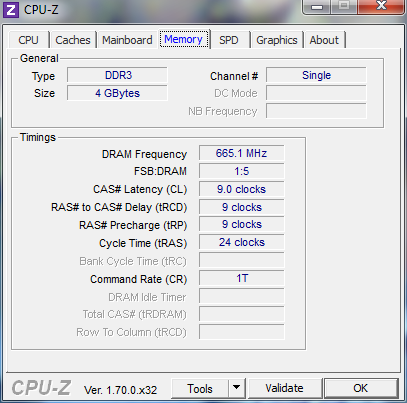Open the Caches tab
This screenshot has width=407, height=403.
(73, 40)
